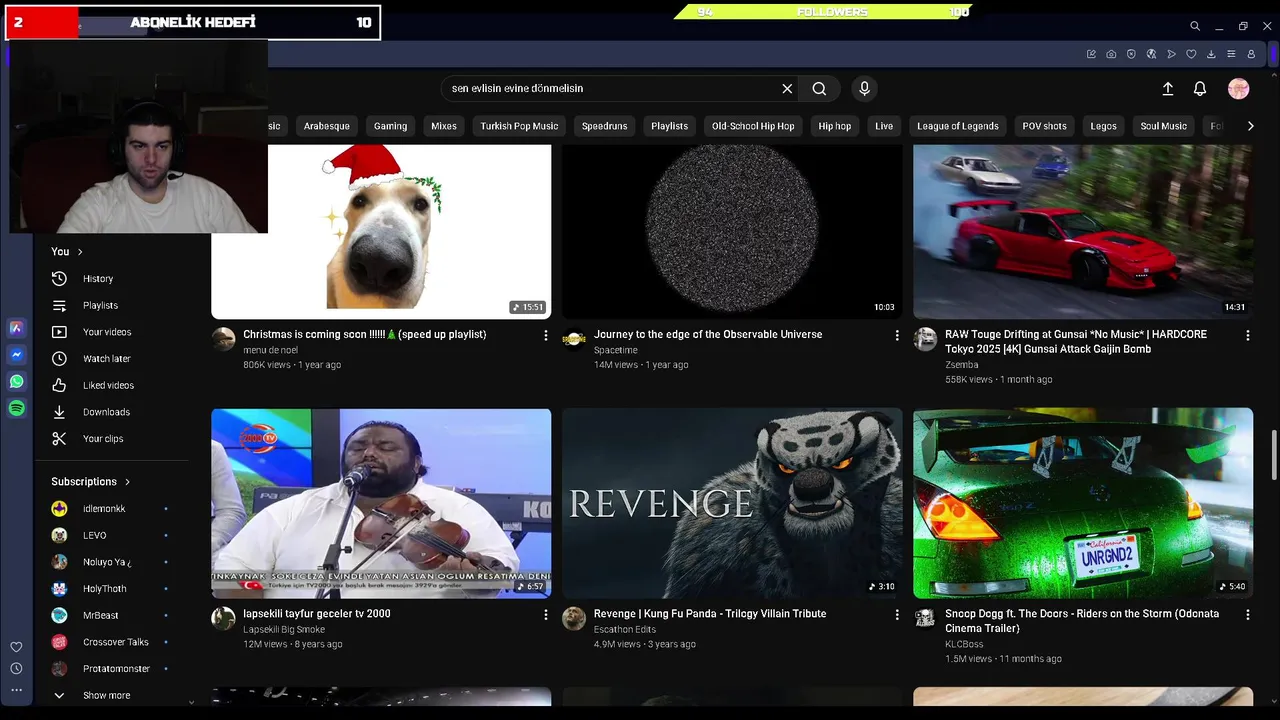The width and height of the screenshot is (1280, 720).
Task: Select the Soul Music chip
Action: [x=1164, y=126]
